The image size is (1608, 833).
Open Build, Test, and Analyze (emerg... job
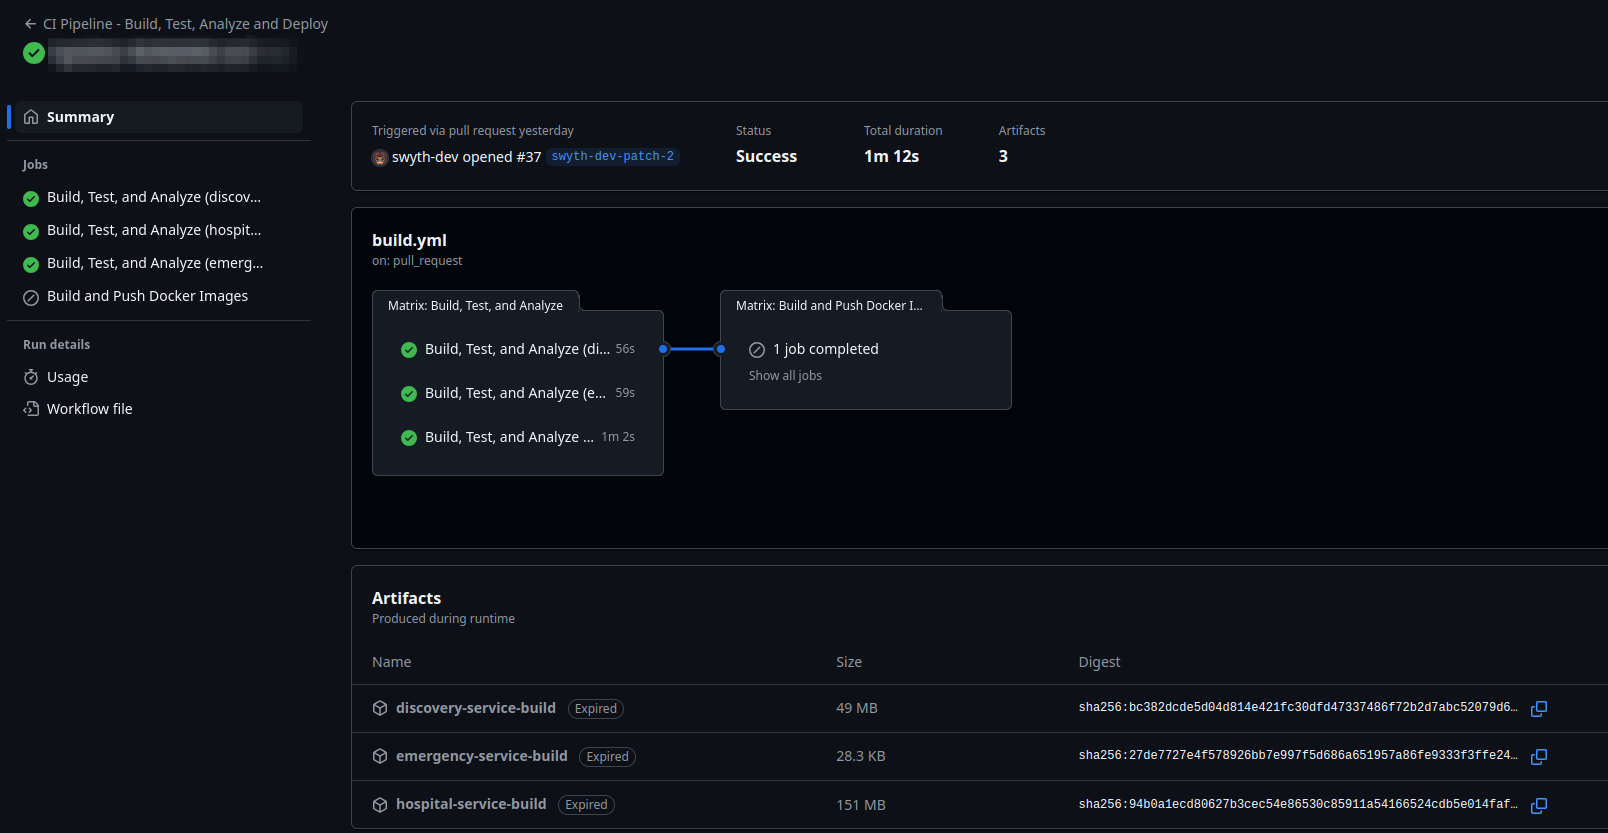[x=155, y=263]
